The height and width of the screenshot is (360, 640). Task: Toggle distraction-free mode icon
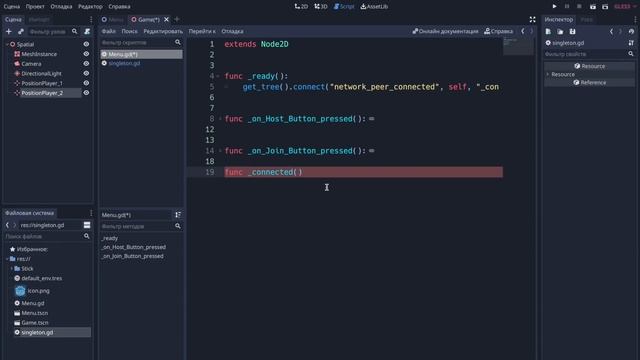533,19
